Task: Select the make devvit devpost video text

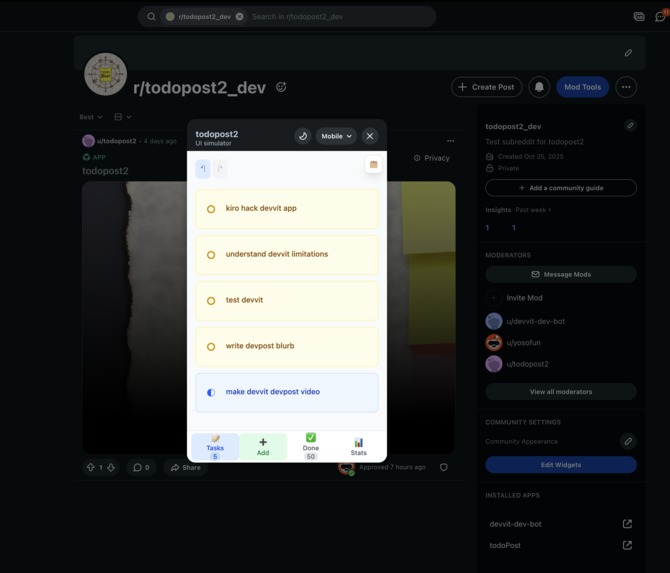Action: [273, 391]
